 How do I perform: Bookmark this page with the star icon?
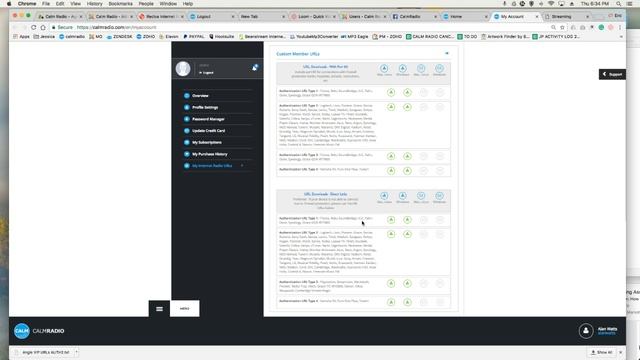pos(562,27)
